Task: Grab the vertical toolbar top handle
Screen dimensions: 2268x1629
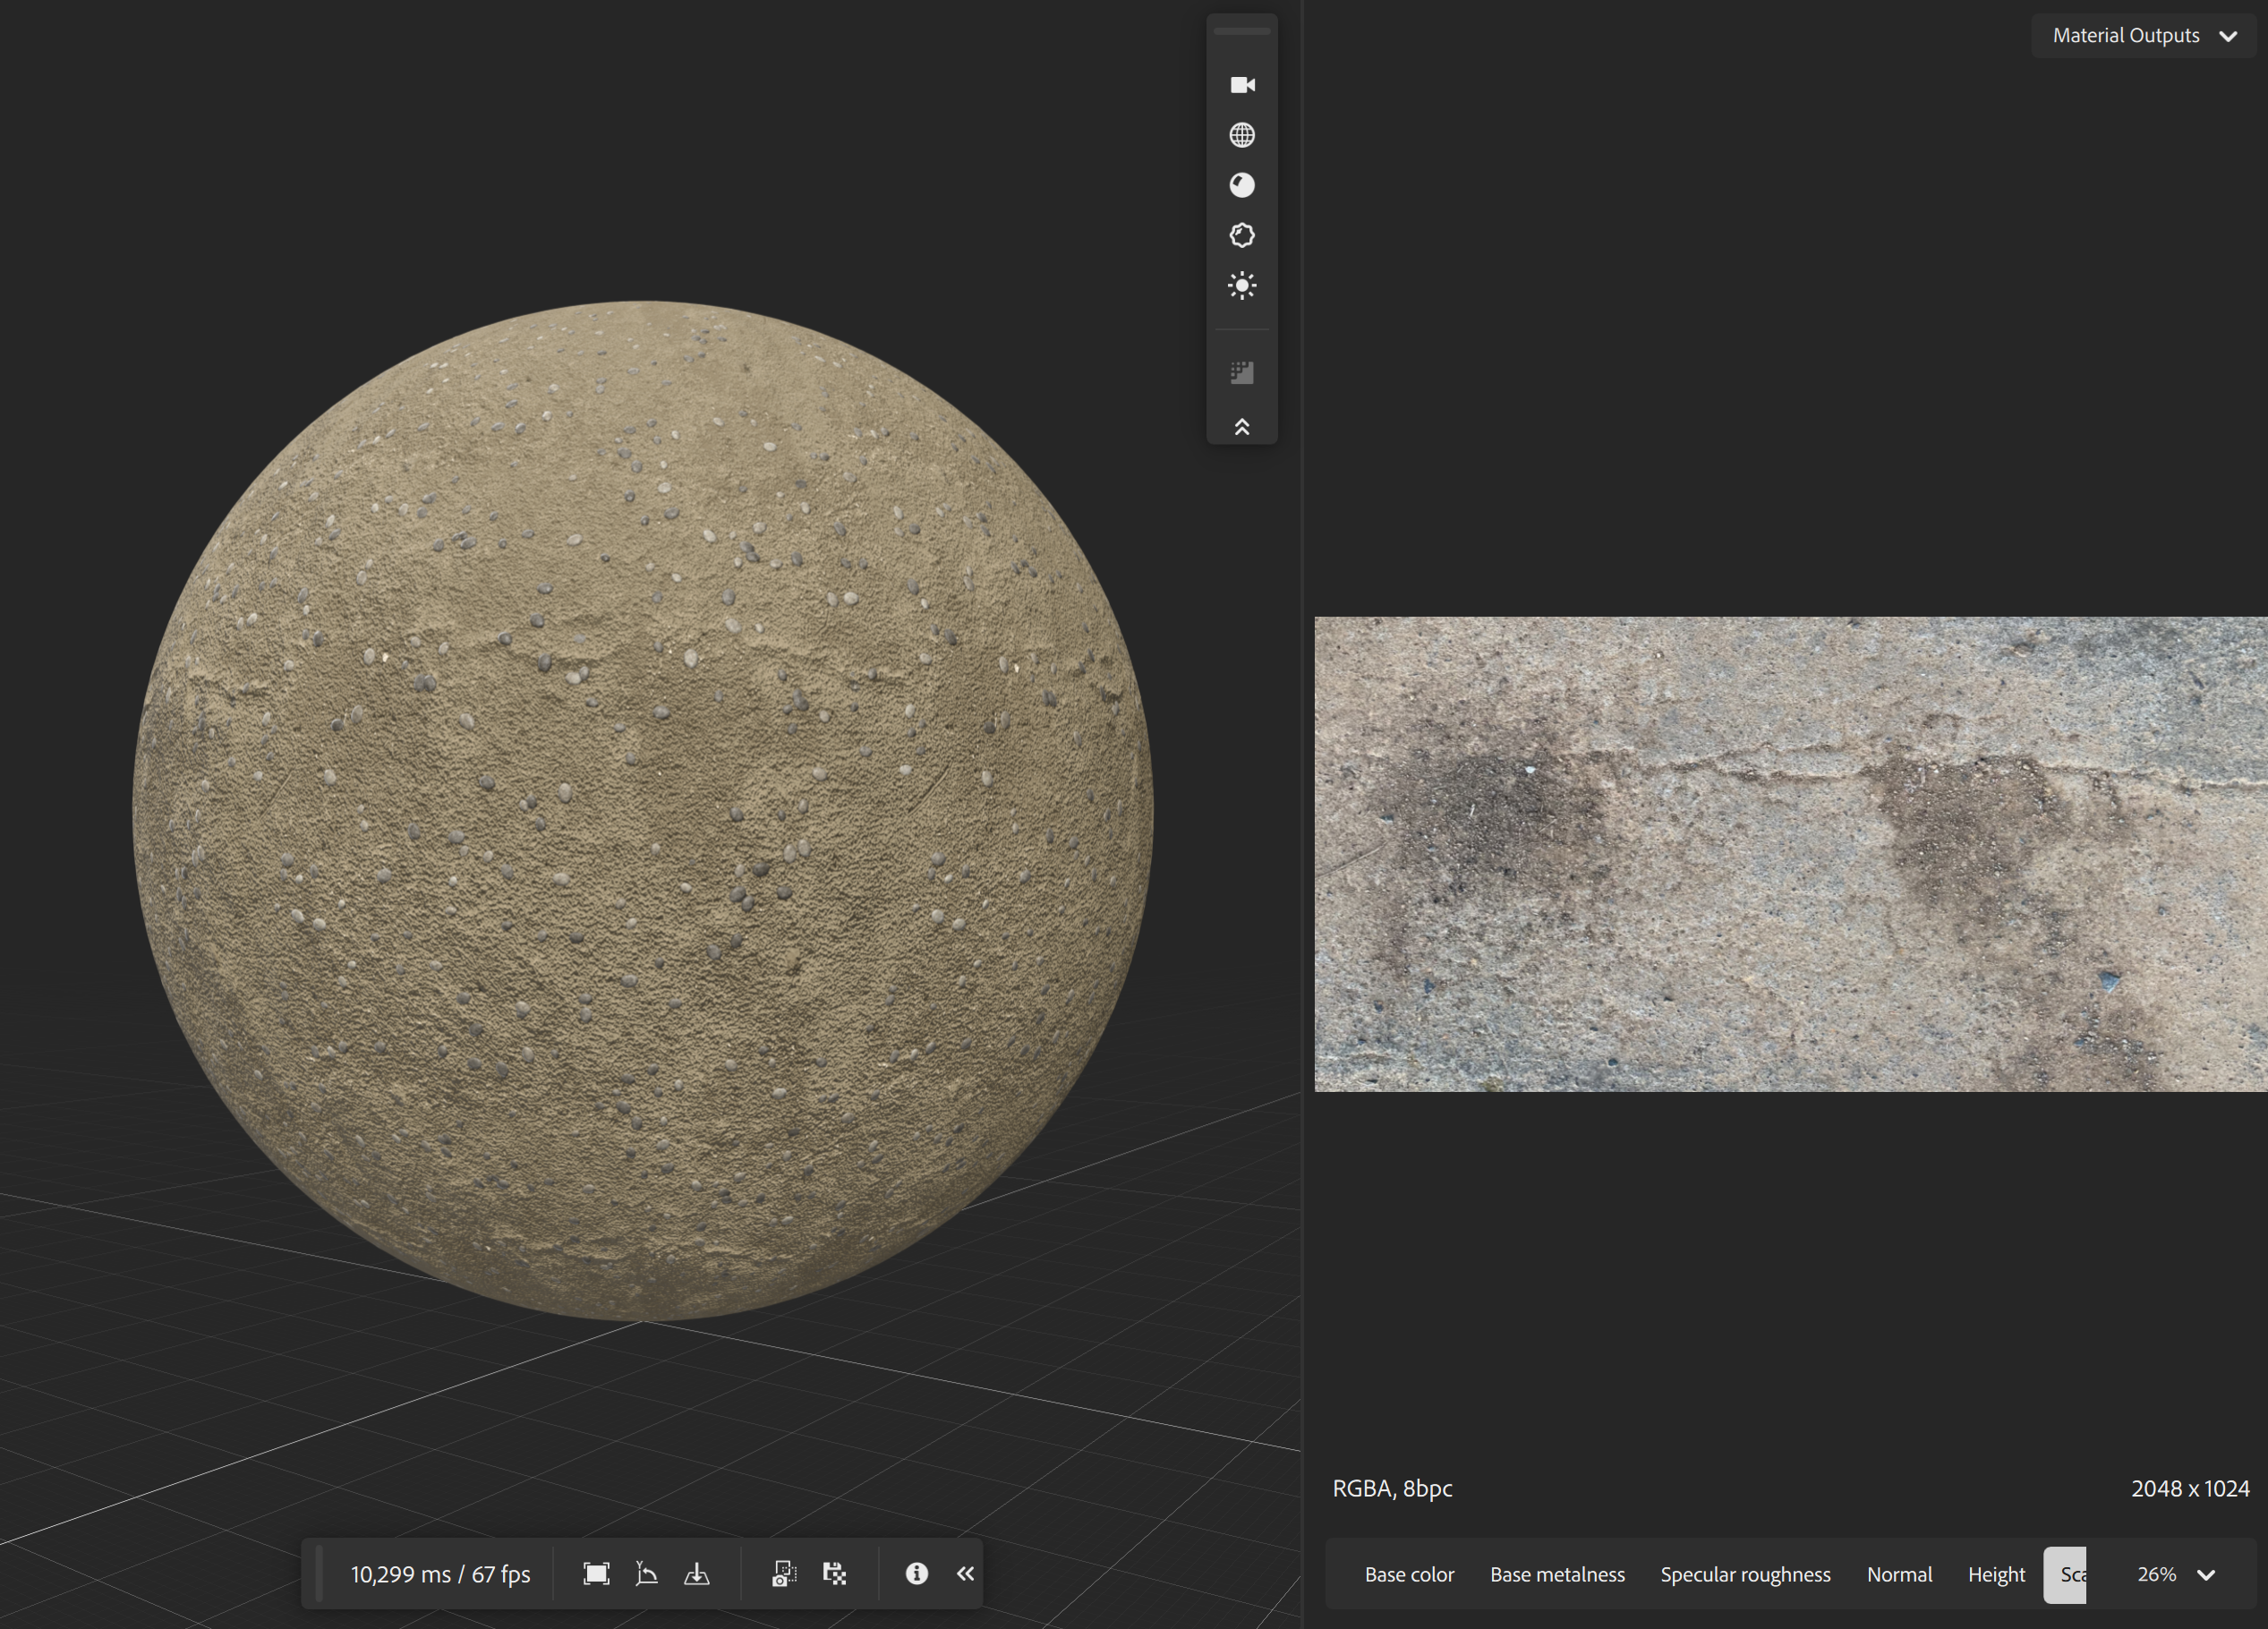Action: coord(1242,32)
